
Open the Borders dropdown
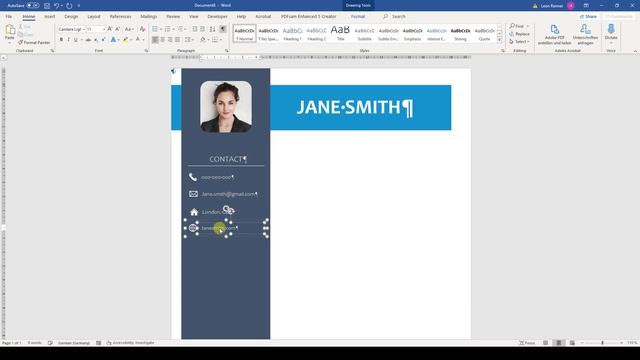[220, 40]
